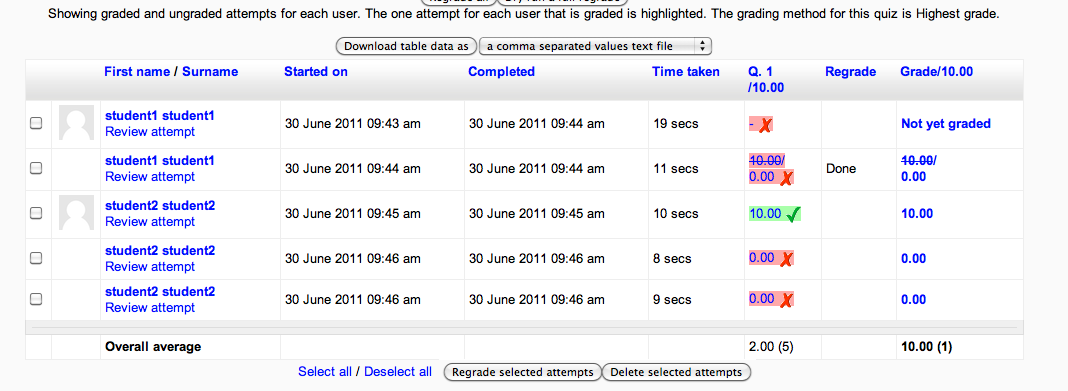
Task: Sort by the First name column header
Action: (x=137, y=72)
